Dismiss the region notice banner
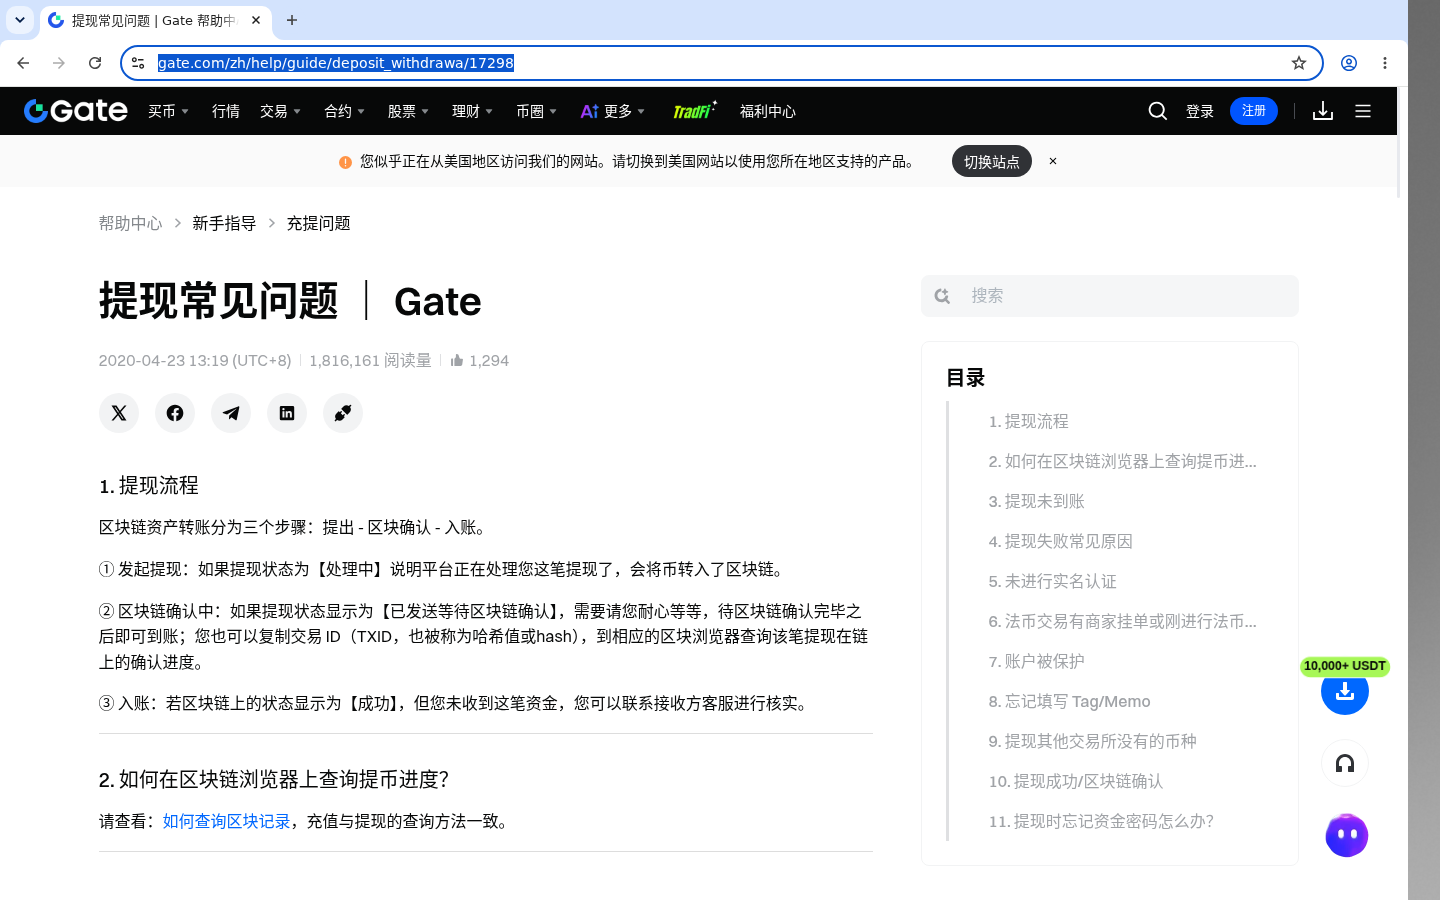Image resolution: width=1440 pixels, height=900 pixels. pyautogui.click(x=1053, y=161)
